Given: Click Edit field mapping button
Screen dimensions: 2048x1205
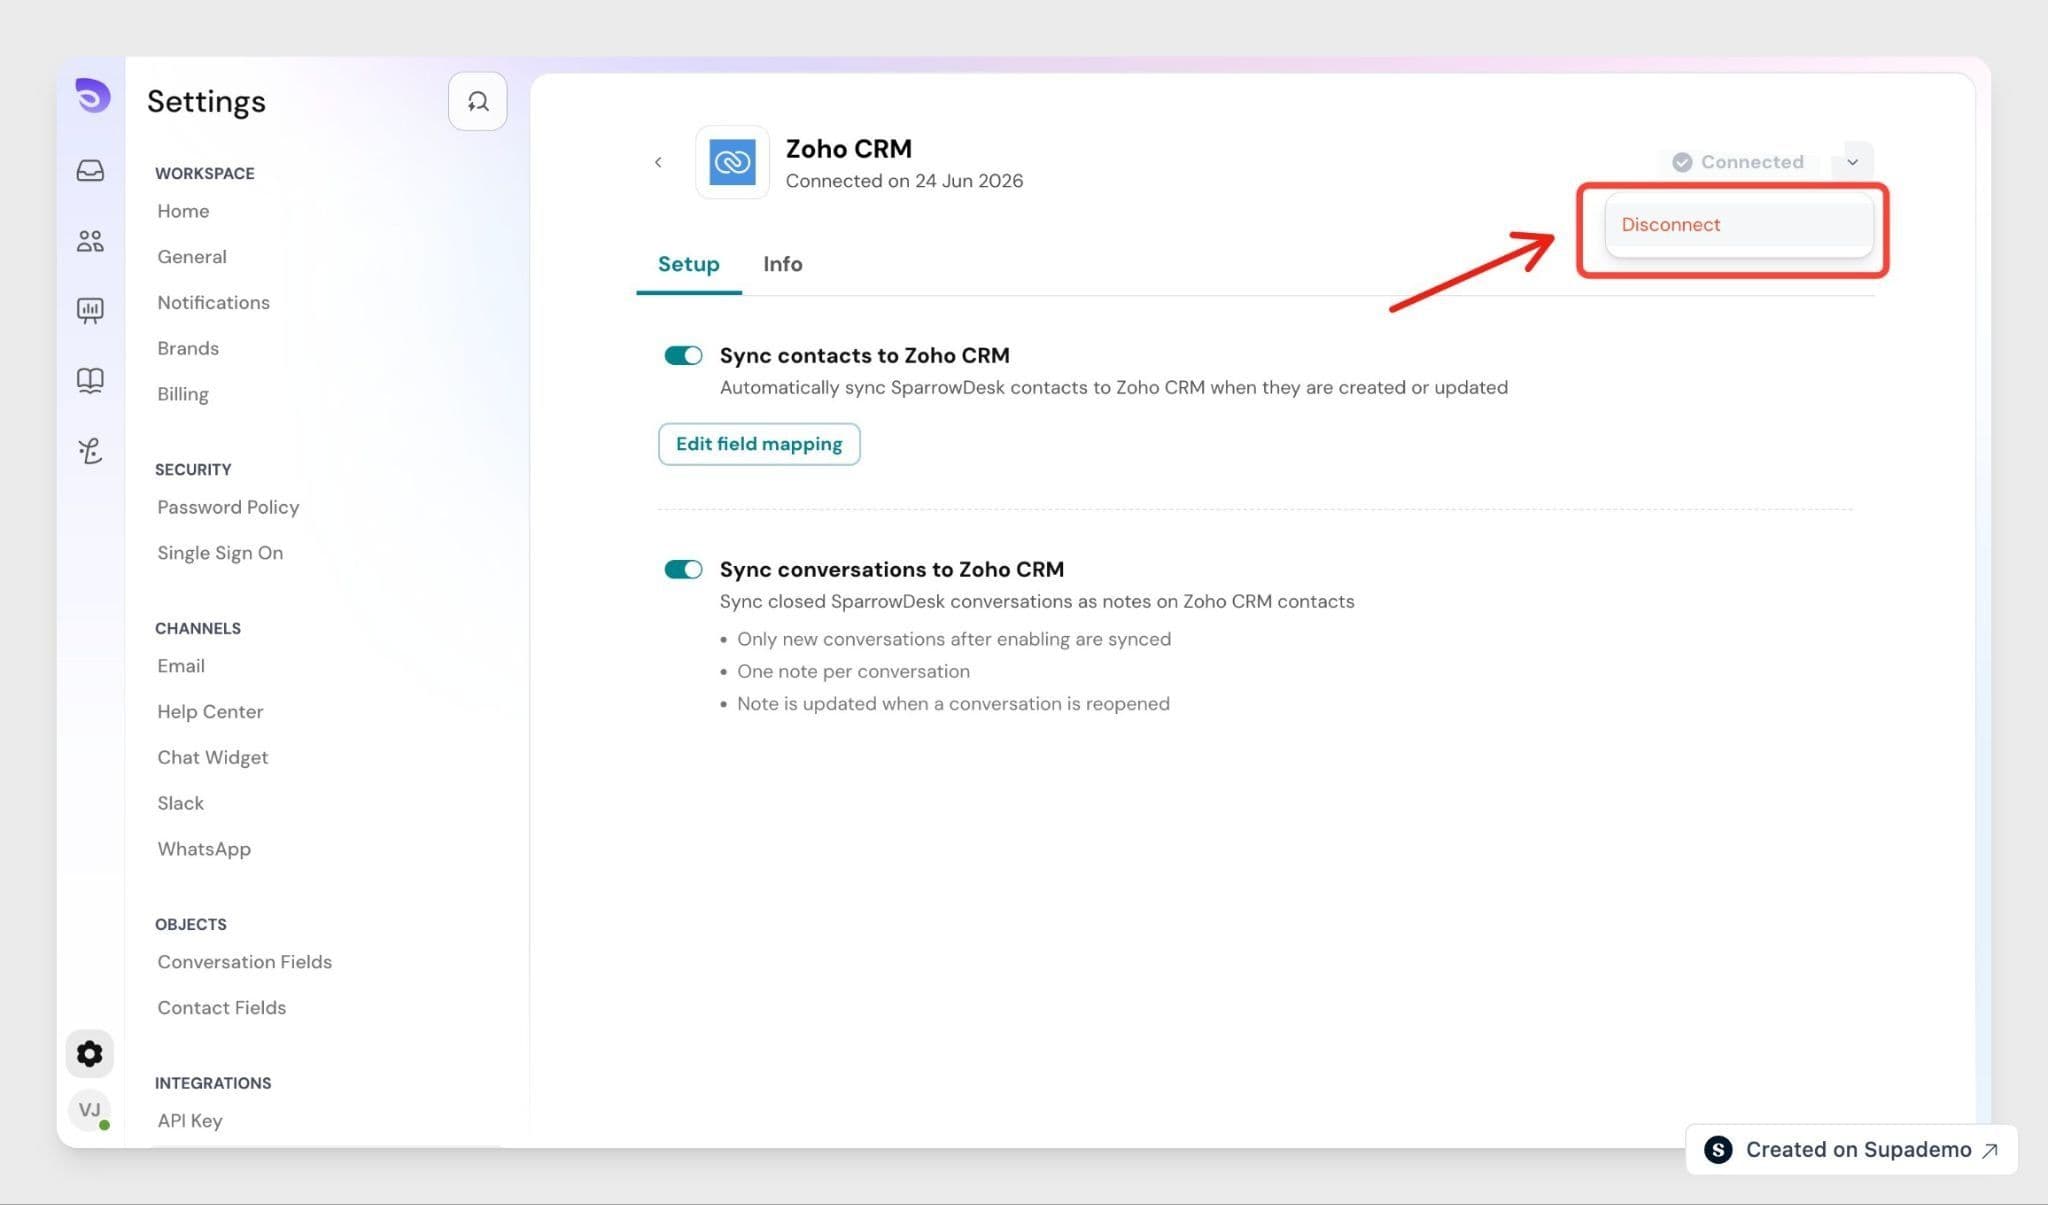Looking at the screenshot, I should coord(759,444).
